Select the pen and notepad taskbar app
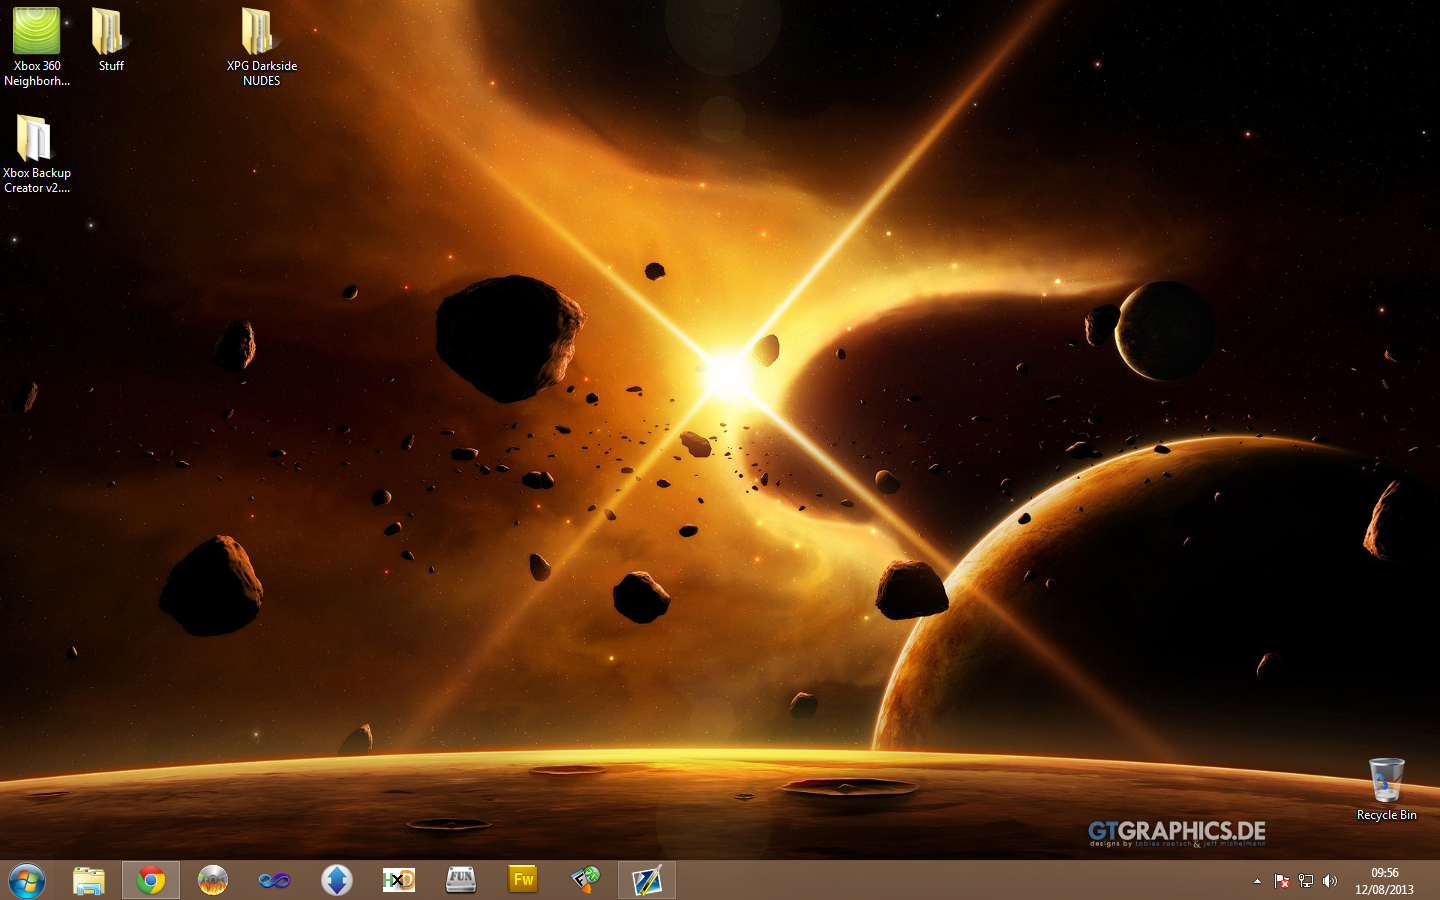This screenshot has width=1440, height=900. (647, 880)
